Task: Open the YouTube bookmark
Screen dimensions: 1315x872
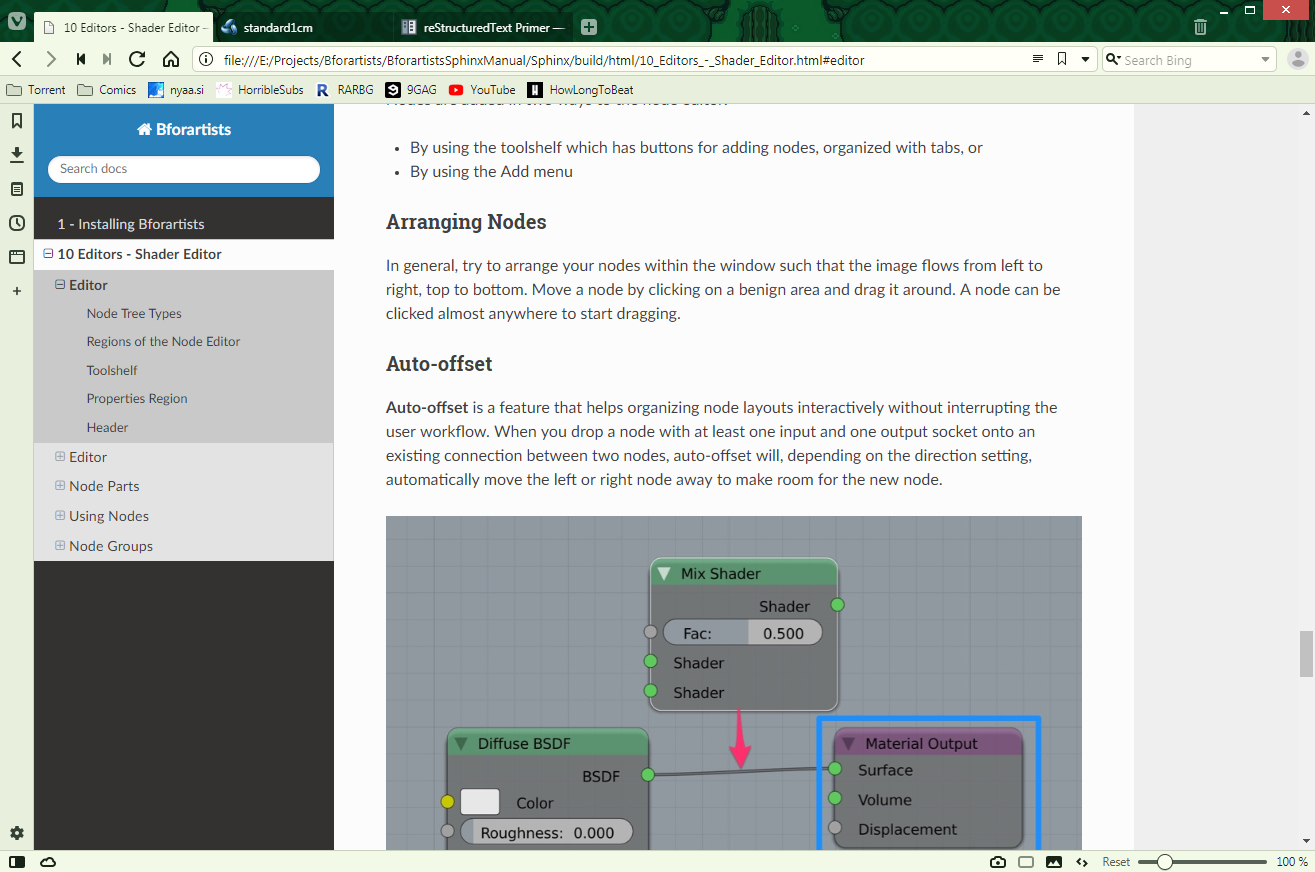Action: click(x=482, y=90)
